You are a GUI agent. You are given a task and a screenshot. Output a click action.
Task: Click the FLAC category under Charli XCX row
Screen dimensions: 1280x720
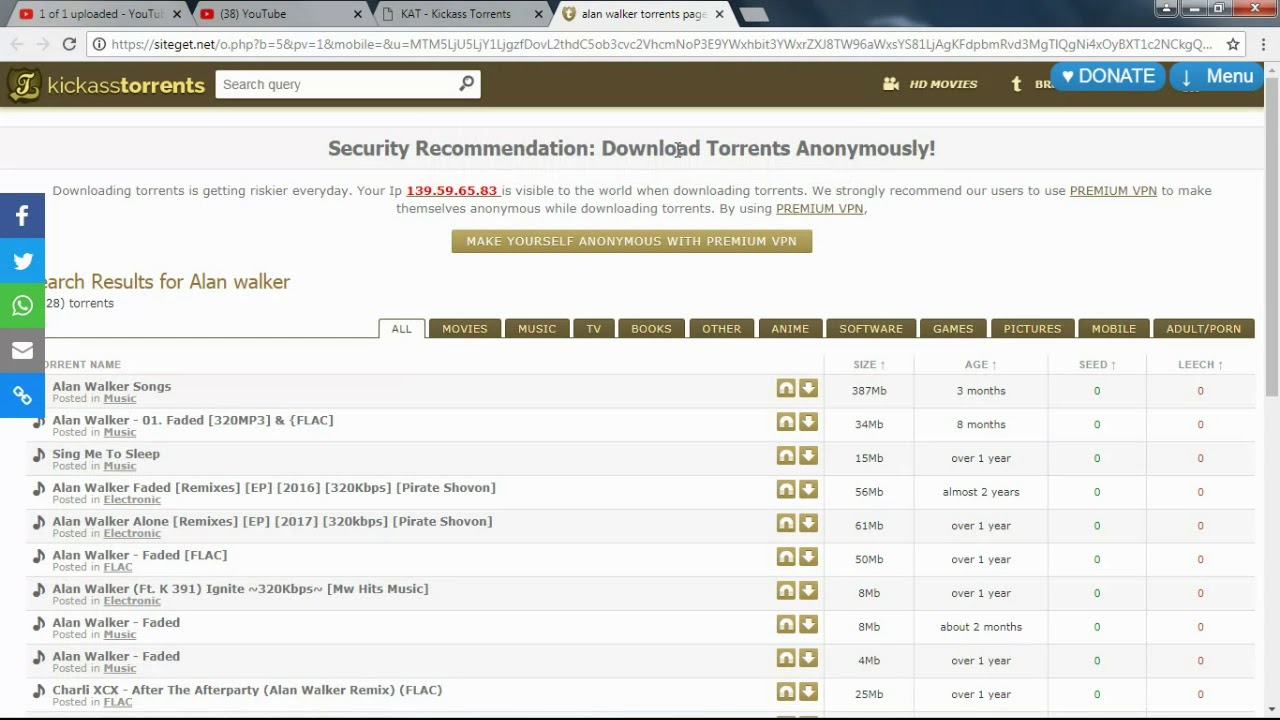(x=118, y=702)
